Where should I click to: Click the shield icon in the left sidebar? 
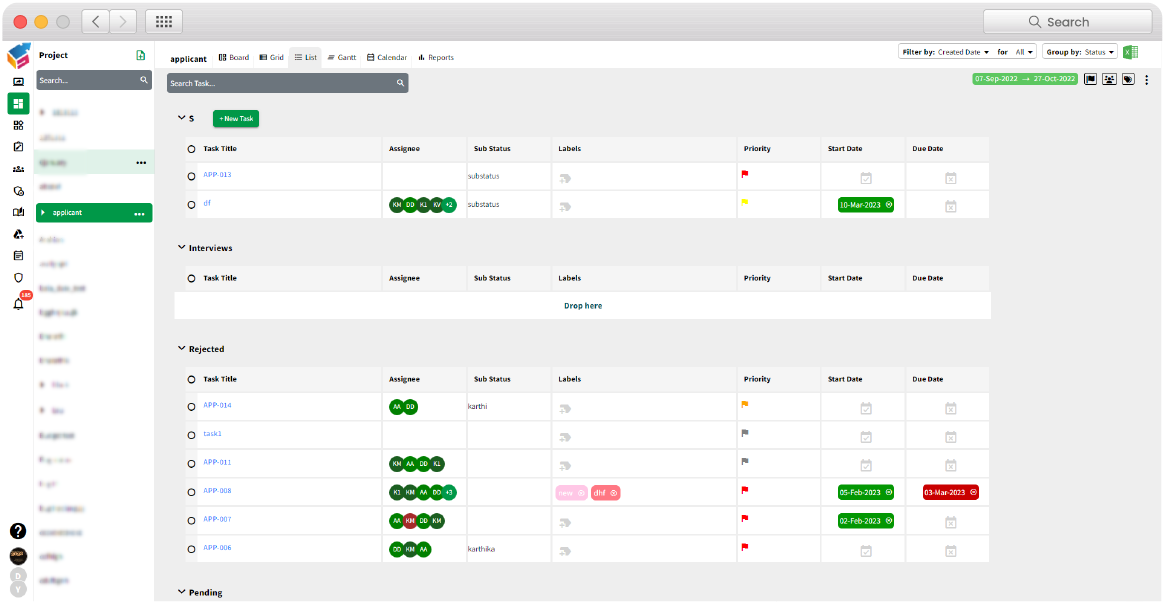point(17,276)
